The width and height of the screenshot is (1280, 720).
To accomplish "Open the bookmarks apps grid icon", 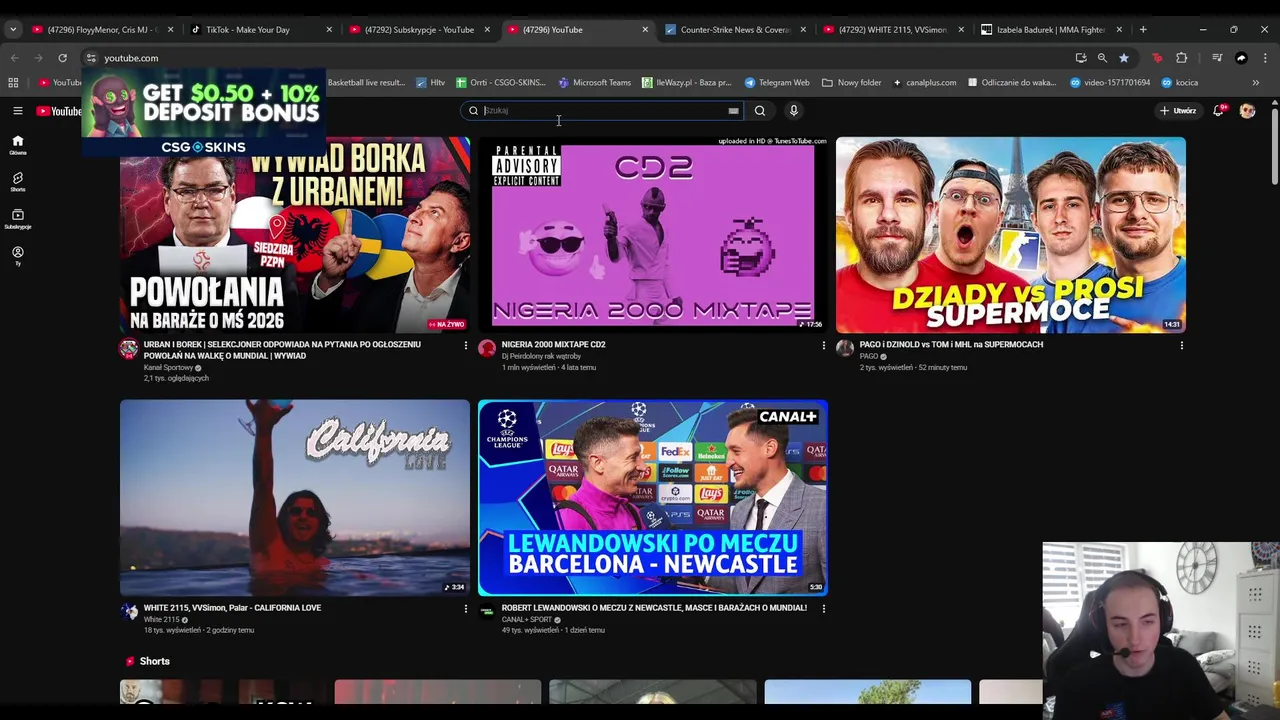I will (x=13, y=82).
